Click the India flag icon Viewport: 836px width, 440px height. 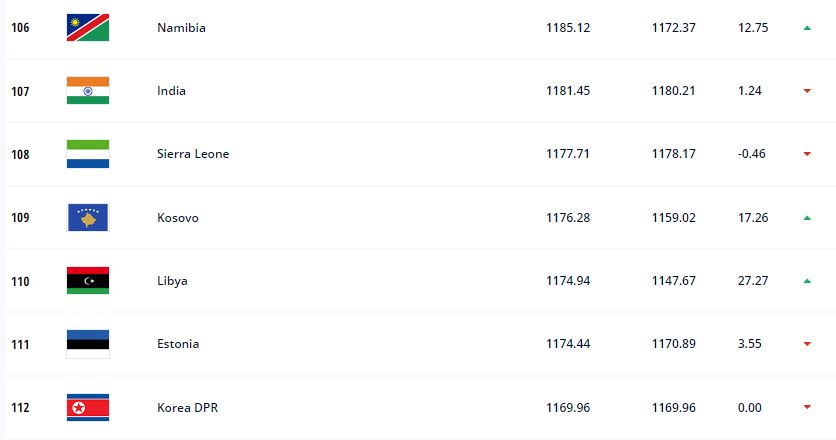(x=88, y=91)
